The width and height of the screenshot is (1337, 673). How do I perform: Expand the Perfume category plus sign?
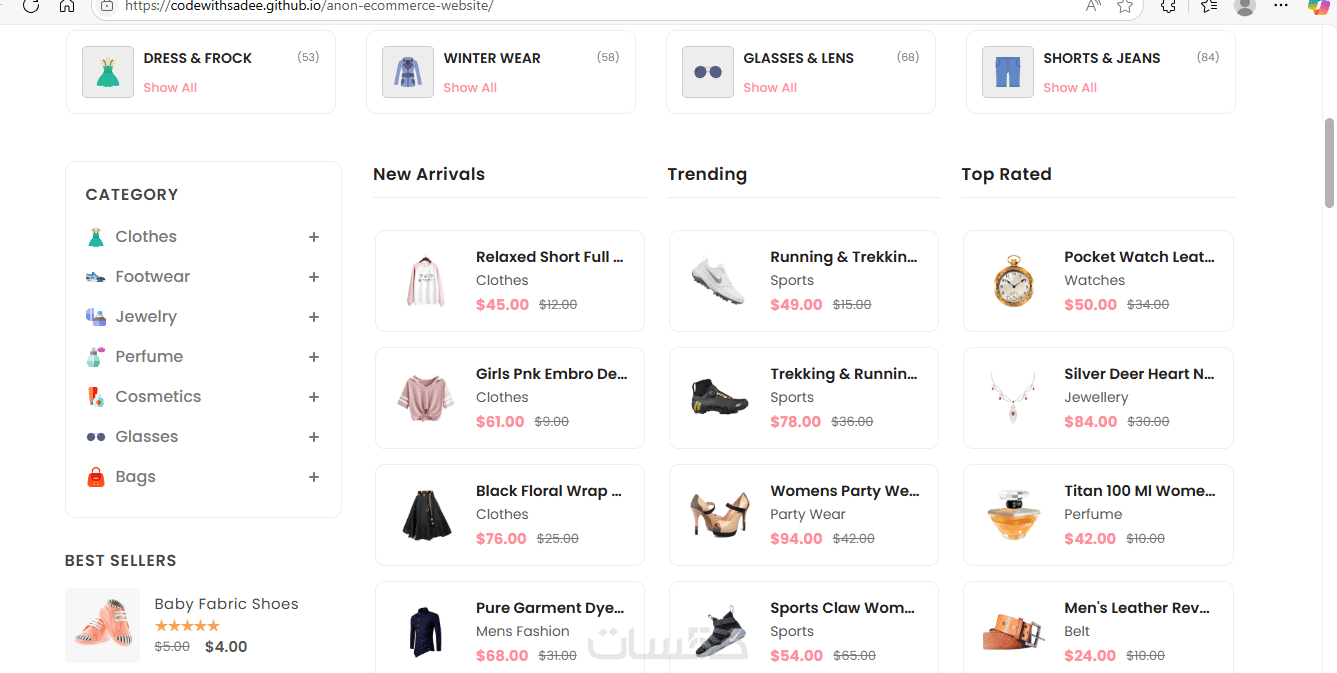314,357
